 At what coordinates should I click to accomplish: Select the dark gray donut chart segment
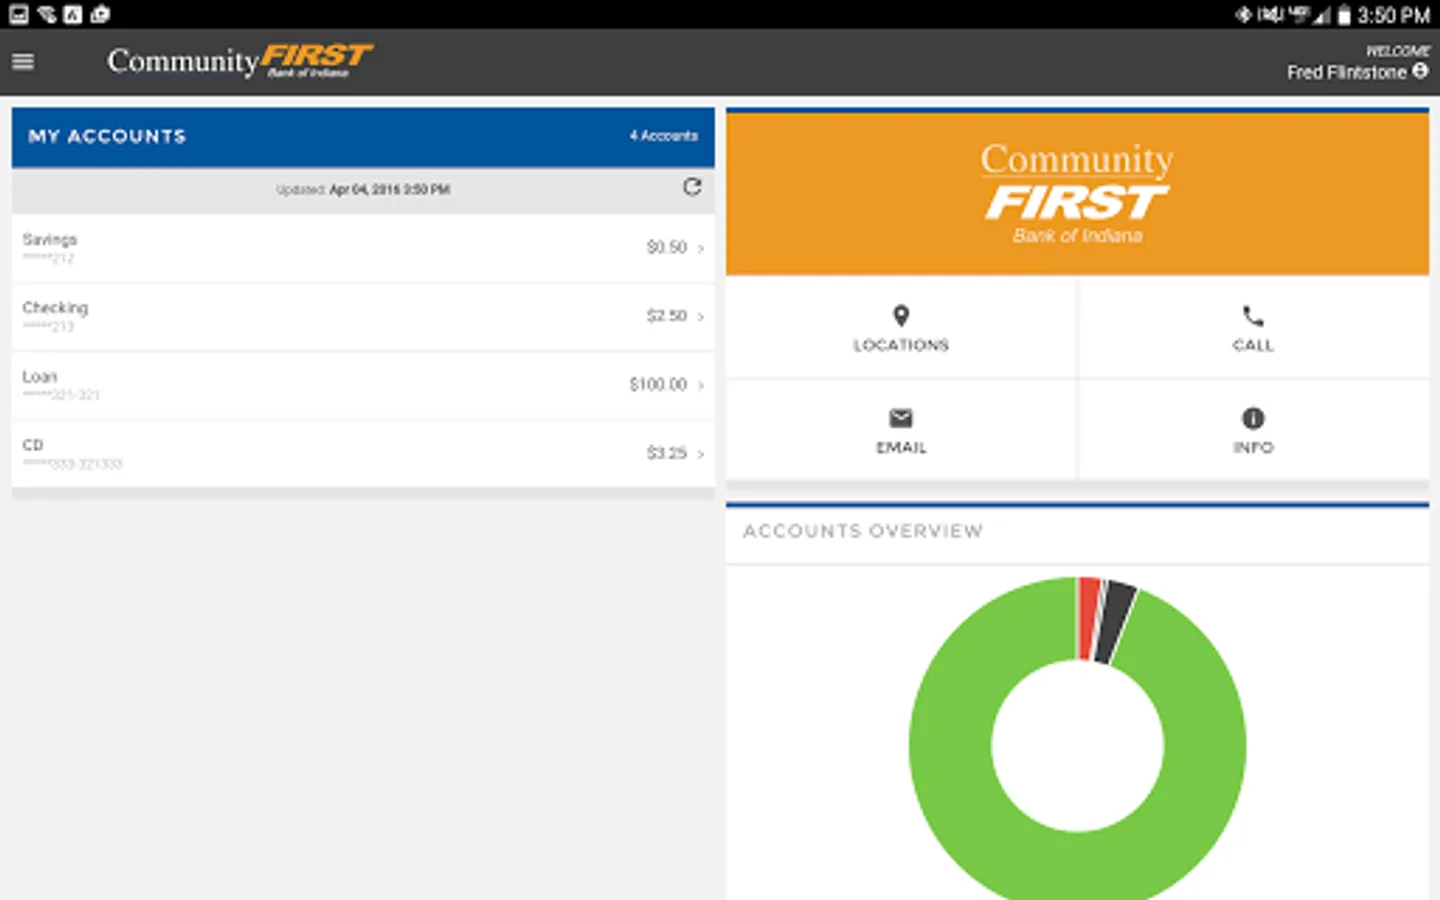pyautogui.click(x=1116, y=623)
